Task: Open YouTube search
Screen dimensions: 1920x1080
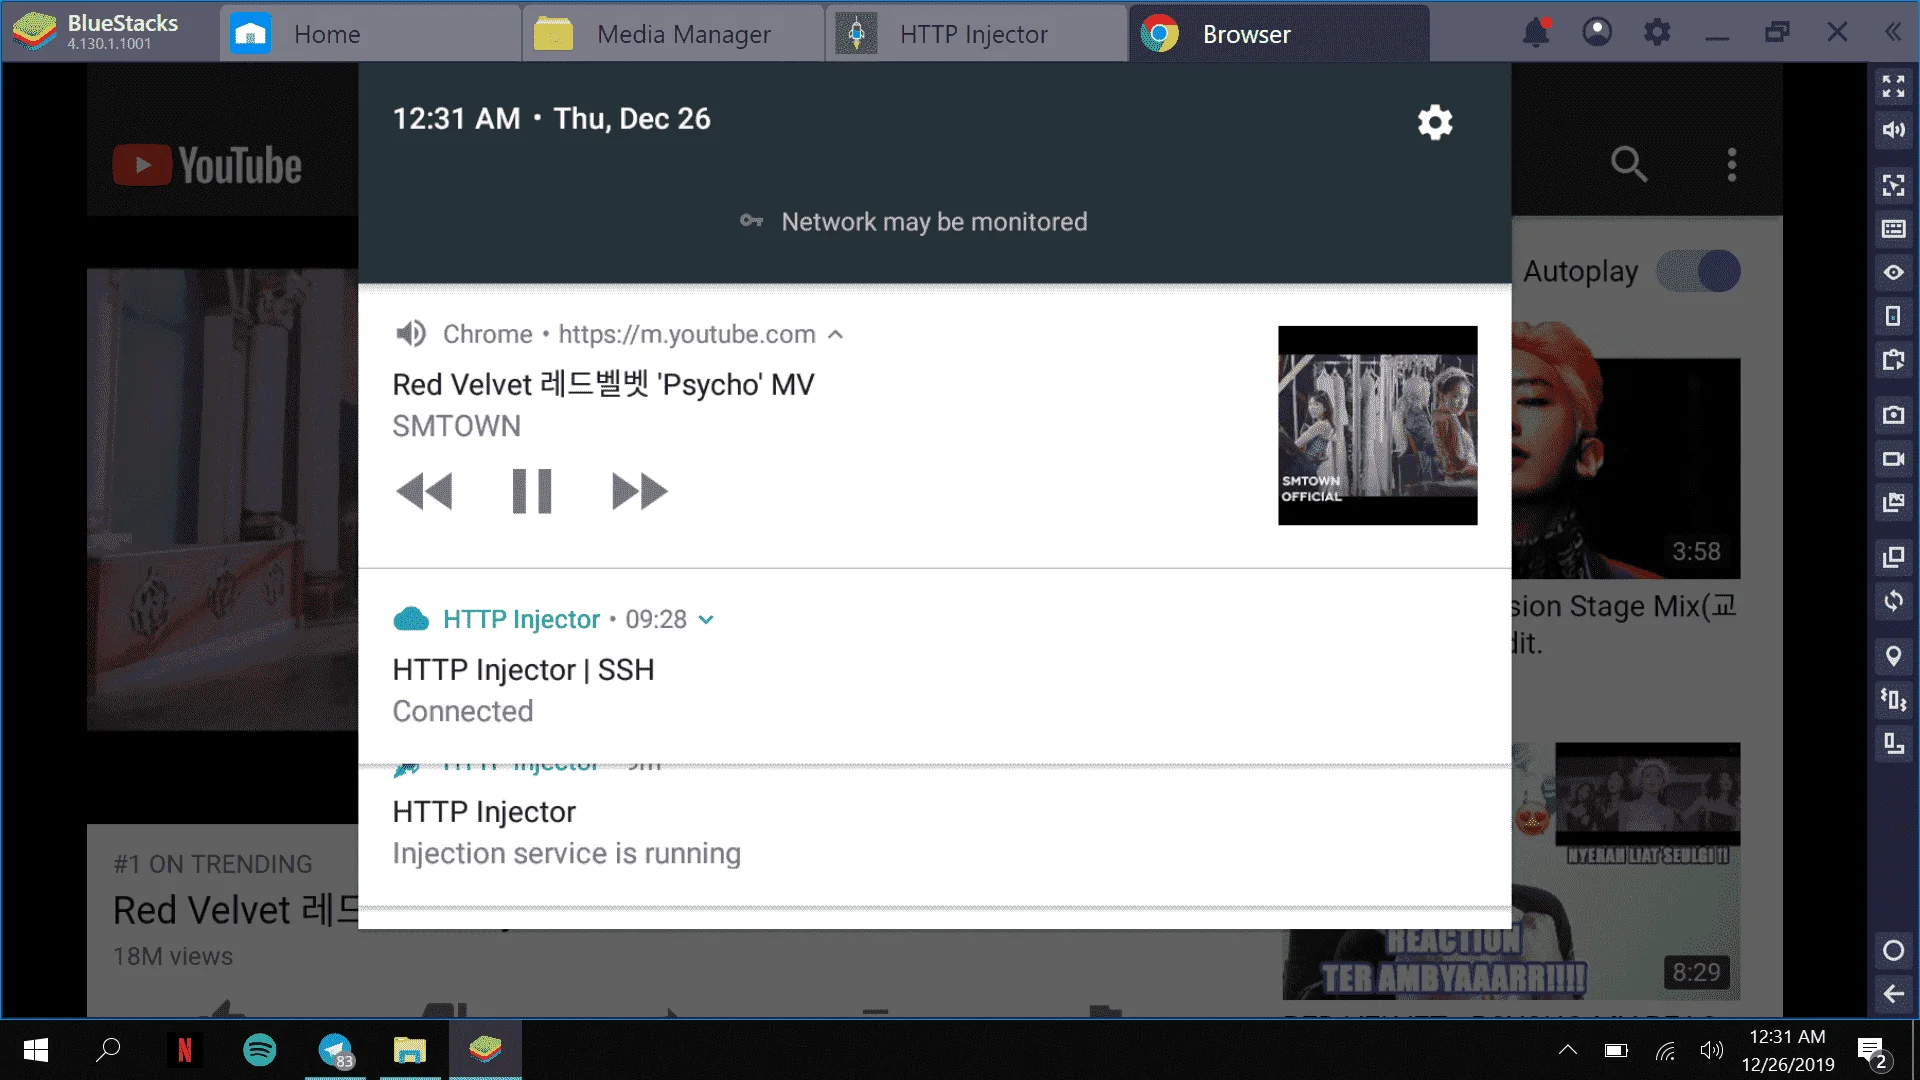Action: 1629,164
